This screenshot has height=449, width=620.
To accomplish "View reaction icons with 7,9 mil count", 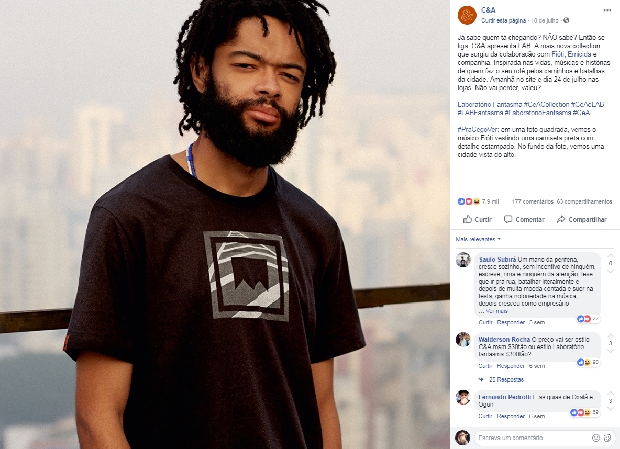I will click(x=478, y=202).
